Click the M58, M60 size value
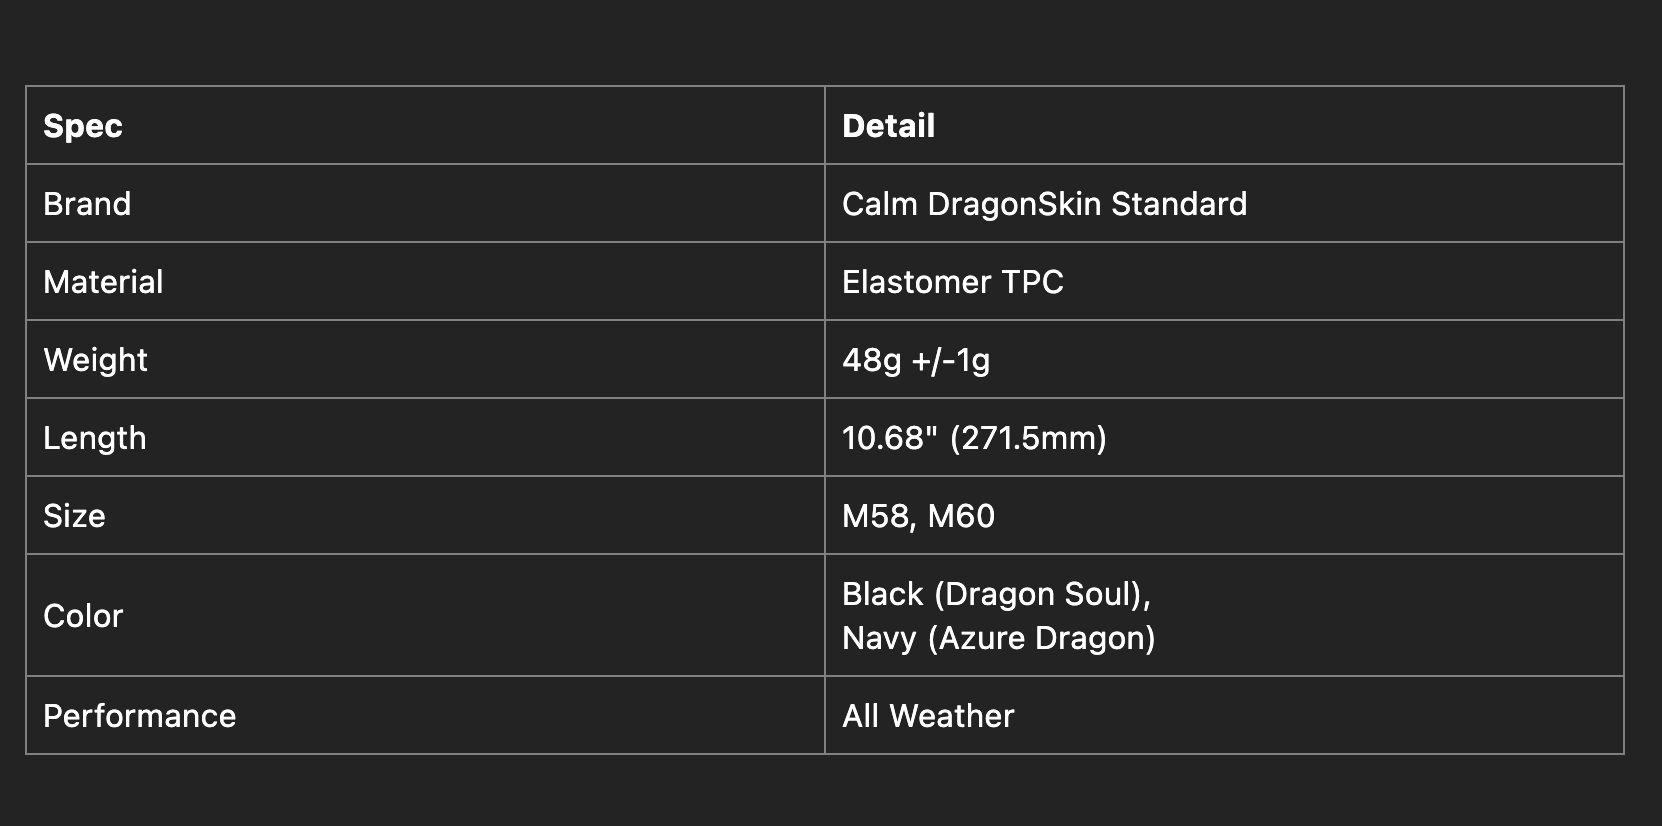1662x826 pixels. pyautogui.click(x=918, y=516)
